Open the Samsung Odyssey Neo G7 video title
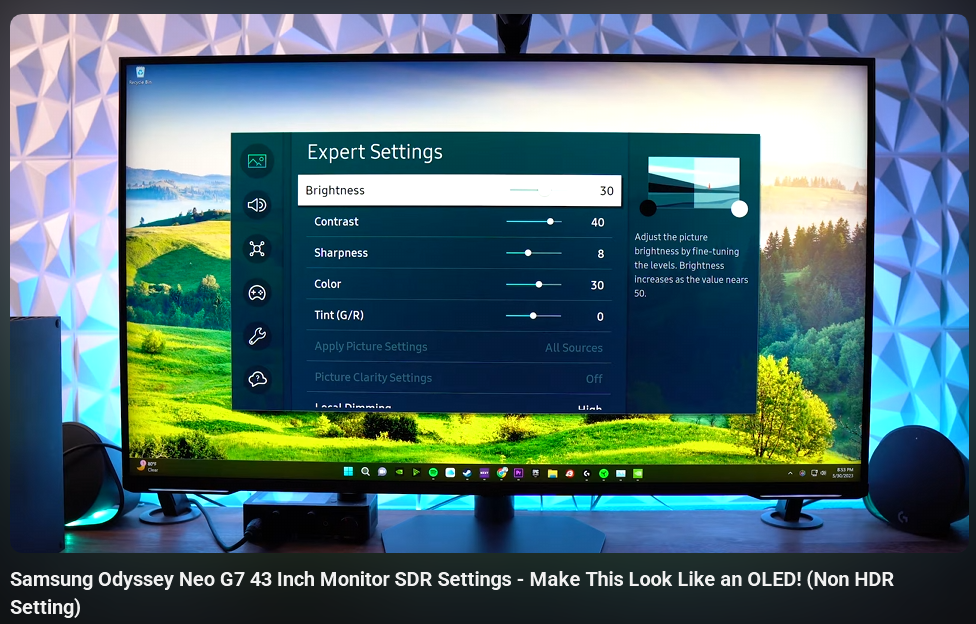Image resolution: width=976 pixels, height=624 pixels. point(452,592)
